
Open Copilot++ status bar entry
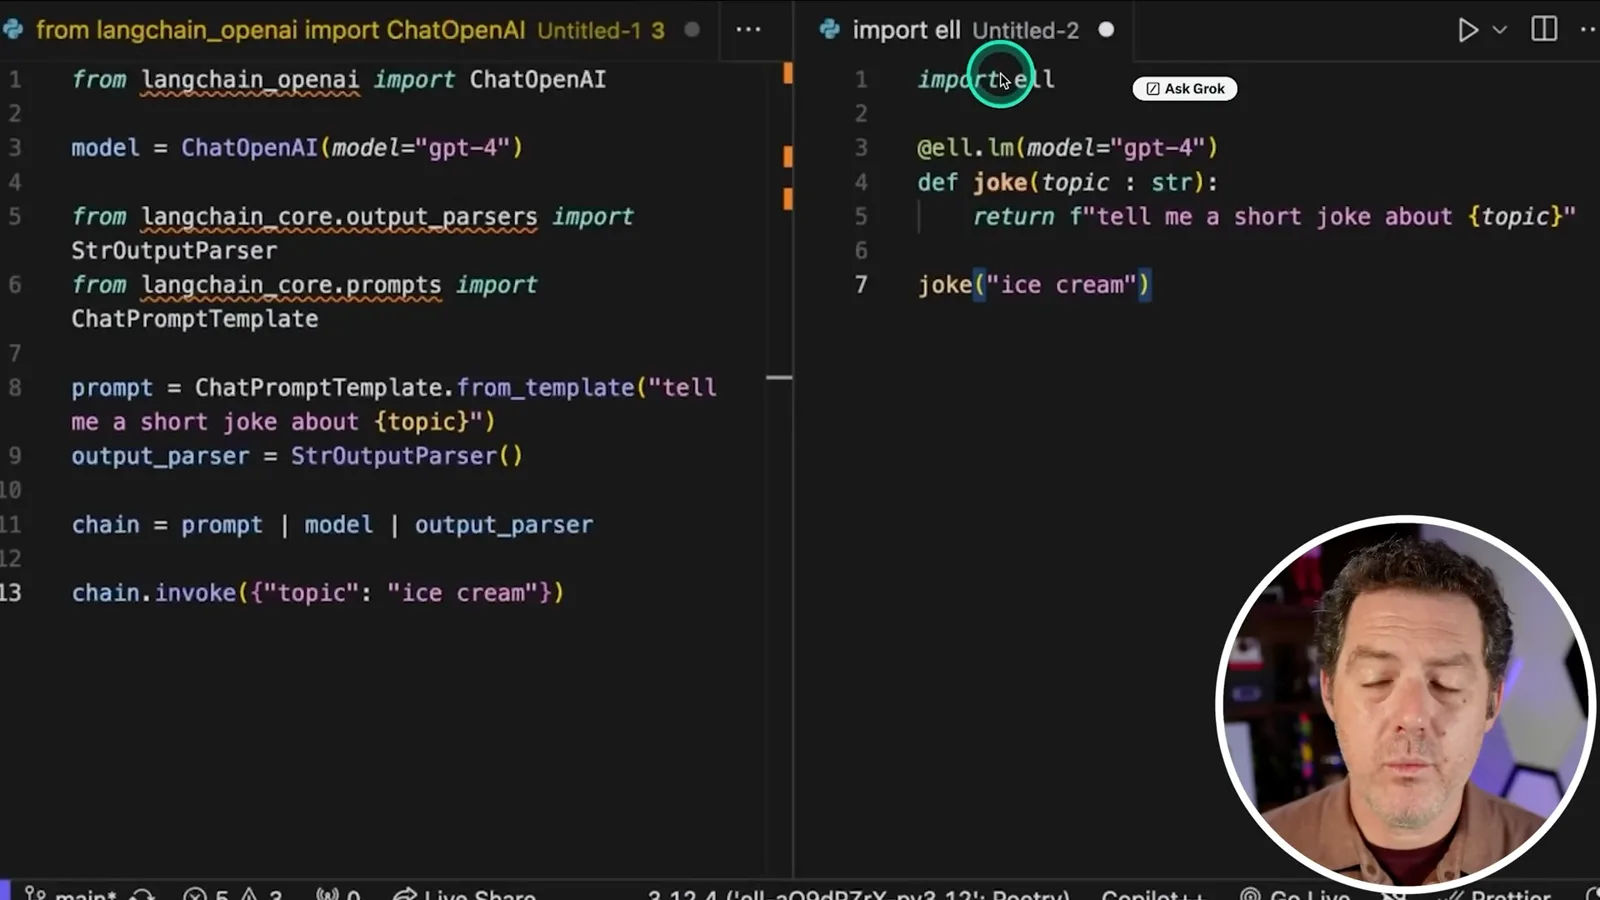point(1152,893)
